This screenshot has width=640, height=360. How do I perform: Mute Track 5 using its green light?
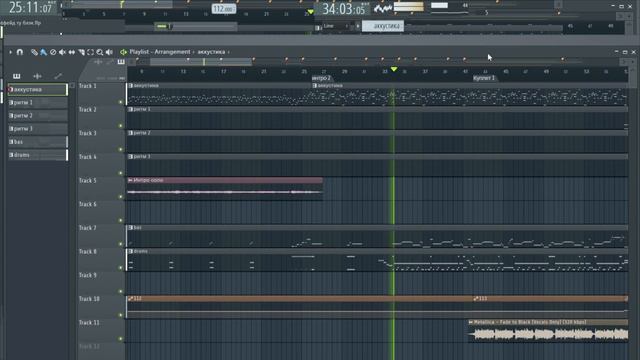pos(120,197)
